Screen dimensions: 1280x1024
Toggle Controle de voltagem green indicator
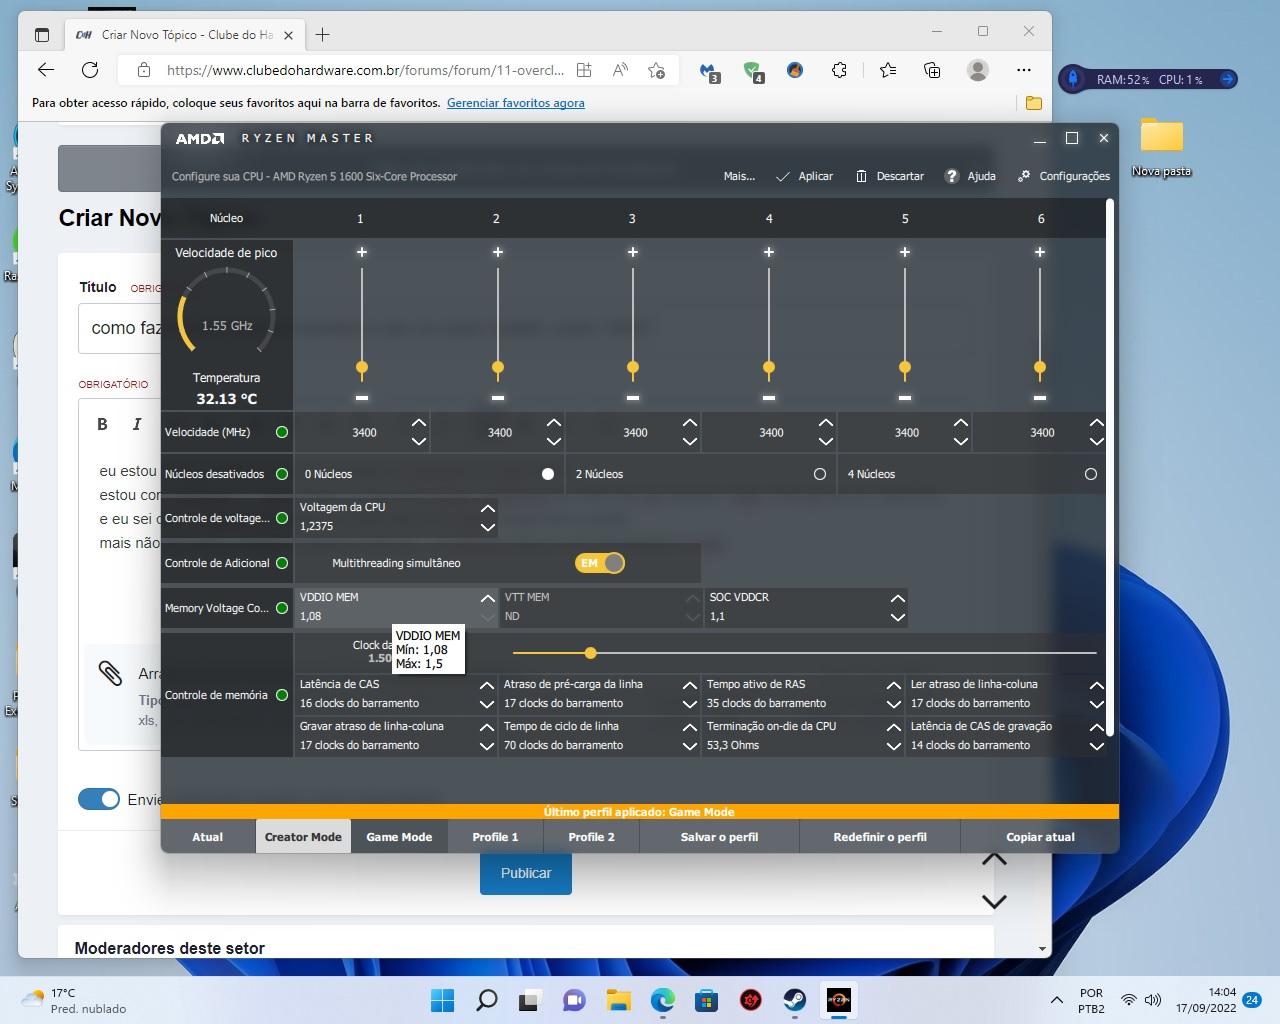click(282, 518)
